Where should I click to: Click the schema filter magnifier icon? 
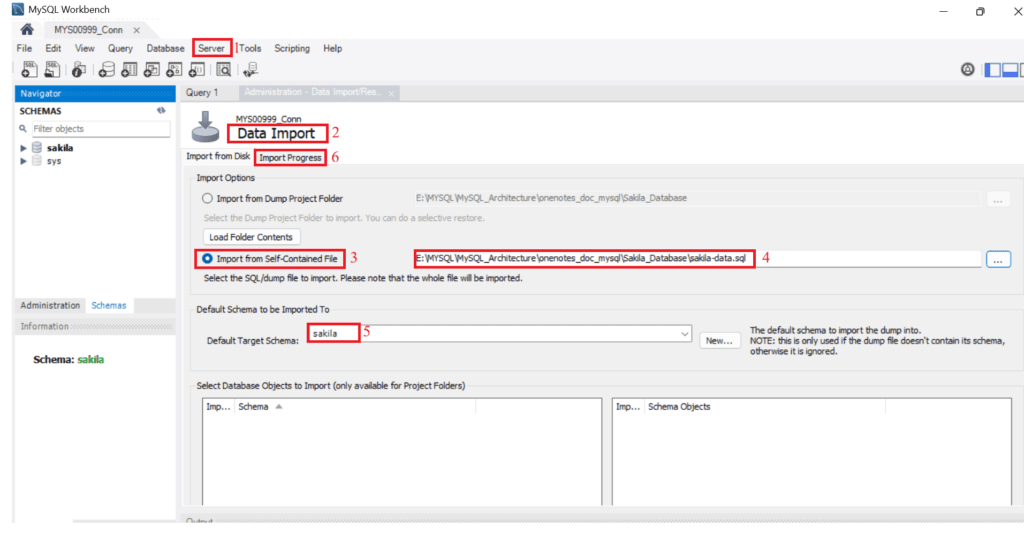point(23,129)
